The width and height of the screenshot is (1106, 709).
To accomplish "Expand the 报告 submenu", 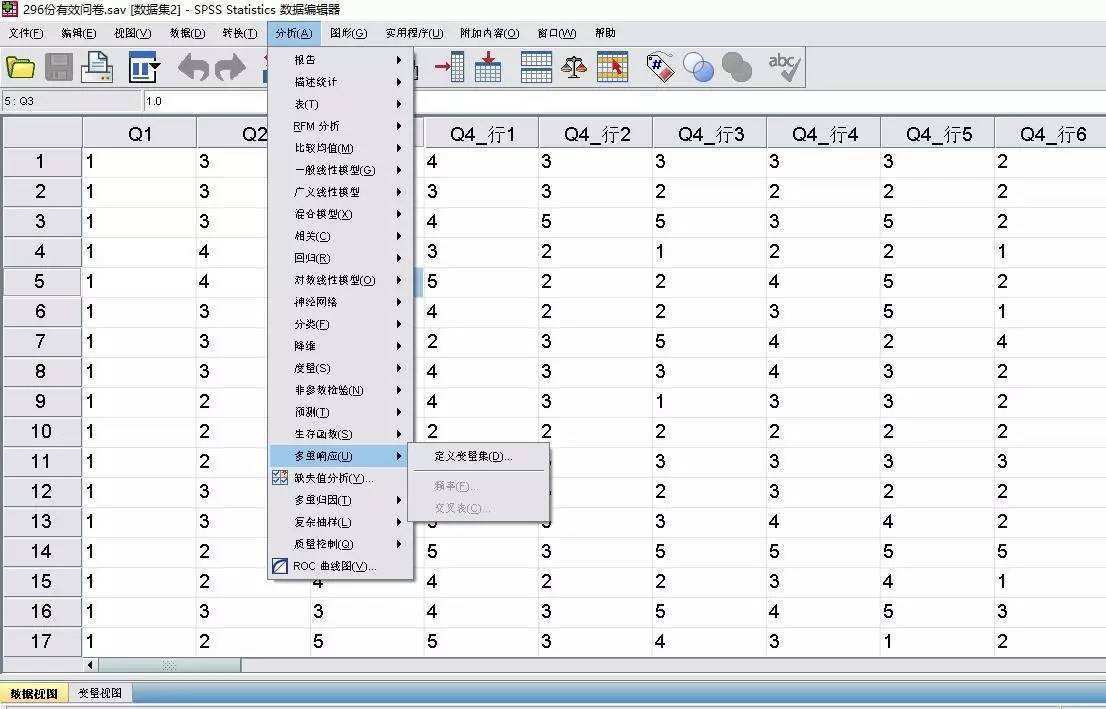I will pyautogui.click(x=340, y=60).
